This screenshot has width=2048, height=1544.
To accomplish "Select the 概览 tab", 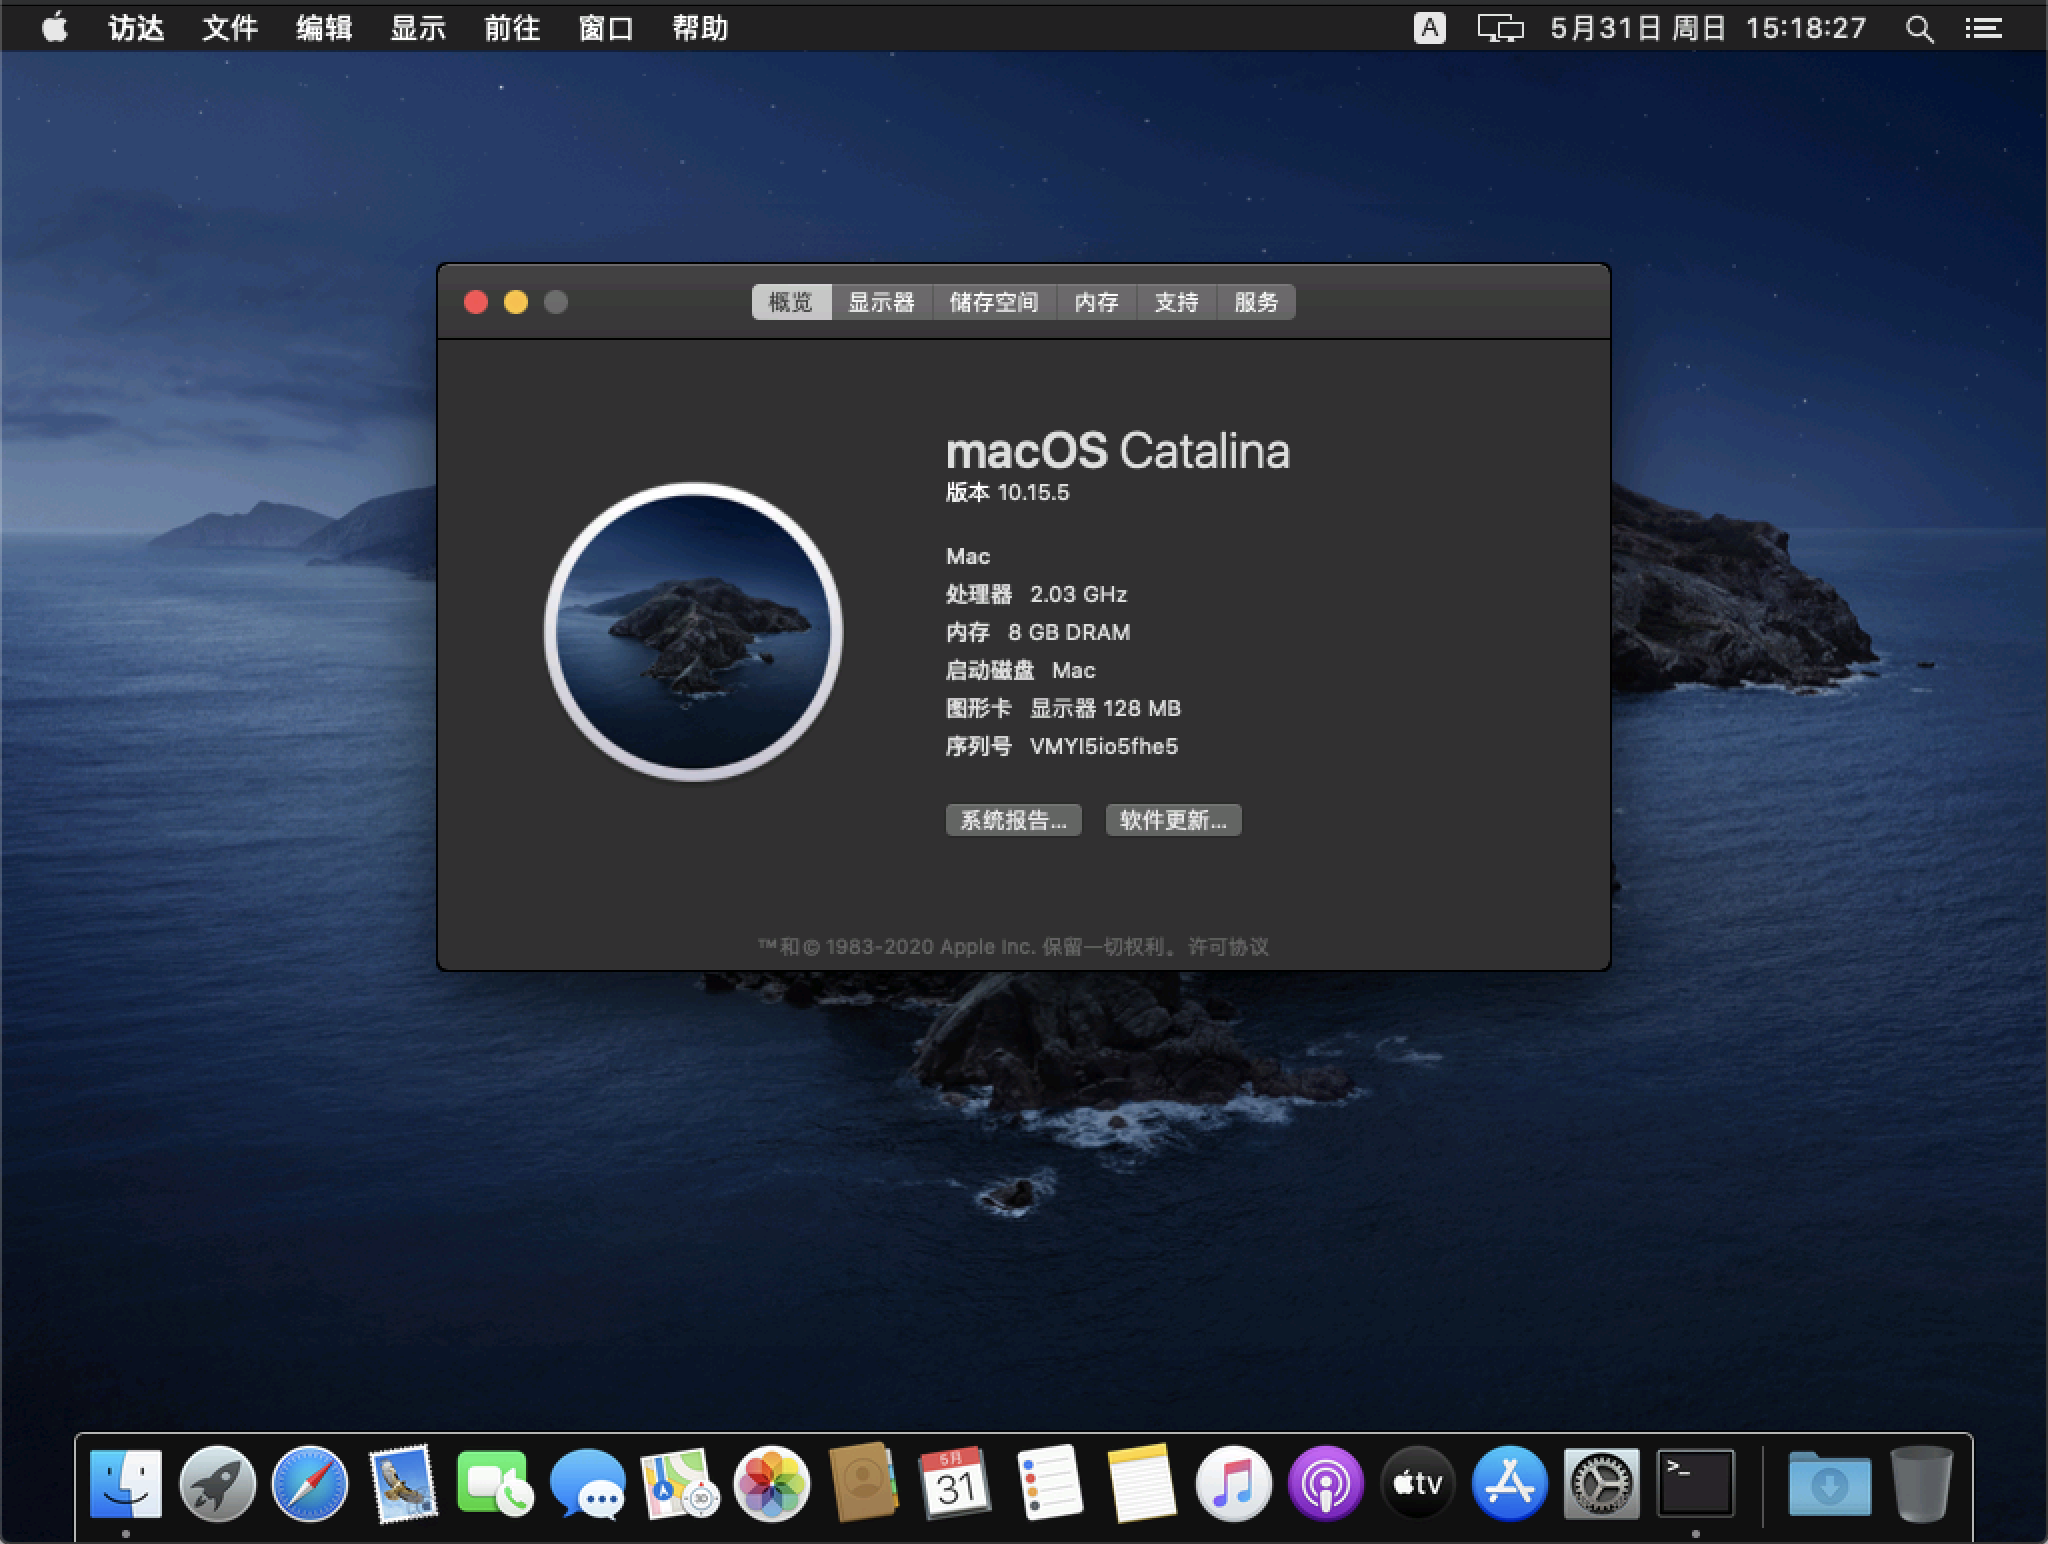I will (791, 302).
